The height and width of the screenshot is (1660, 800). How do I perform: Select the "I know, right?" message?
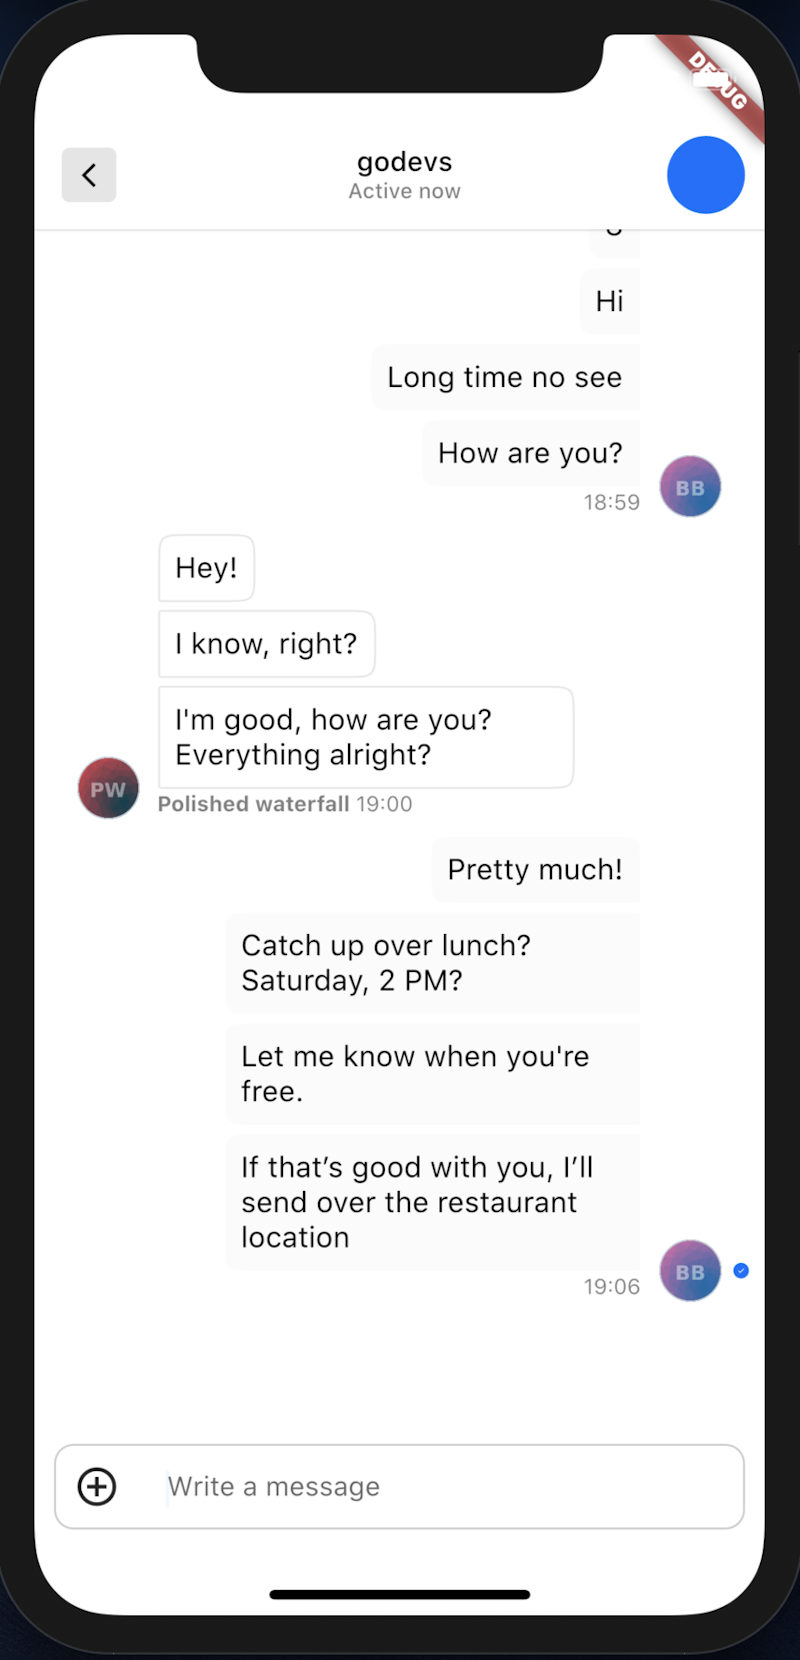pyautogui.click(x=266, y=644)
